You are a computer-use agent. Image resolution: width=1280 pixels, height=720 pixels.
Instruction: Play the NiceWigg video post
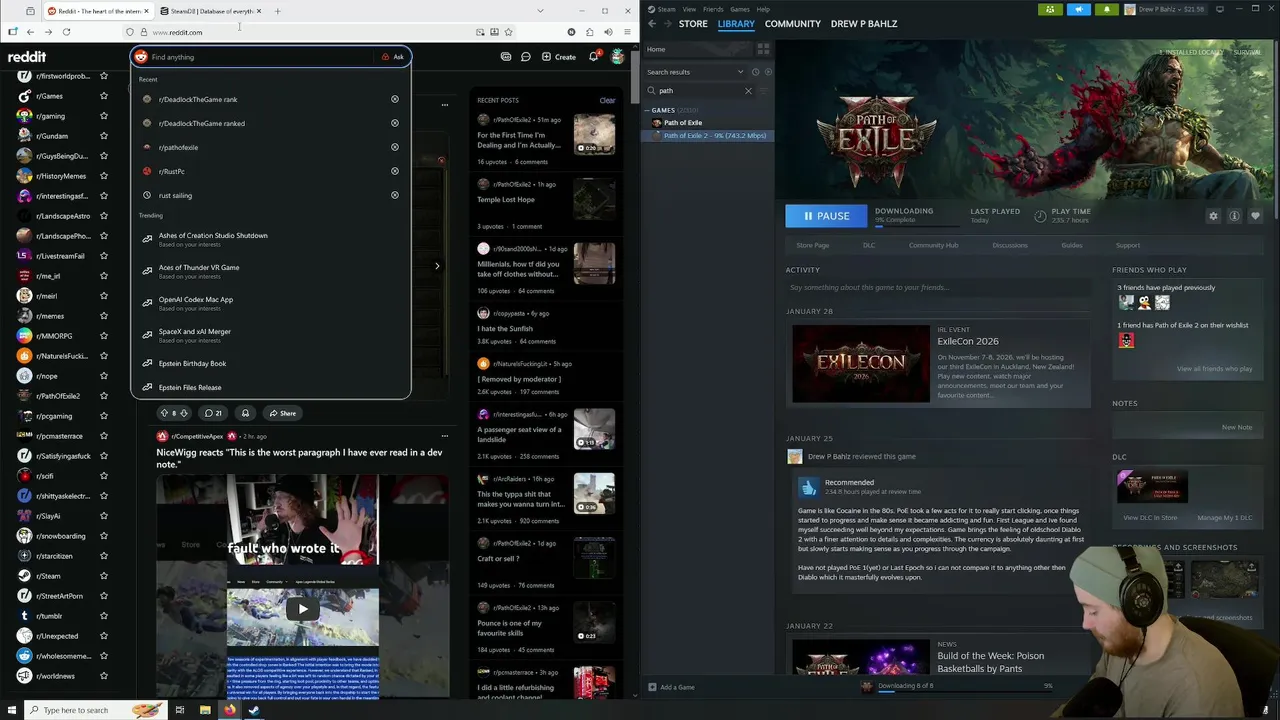click(302, 609)
